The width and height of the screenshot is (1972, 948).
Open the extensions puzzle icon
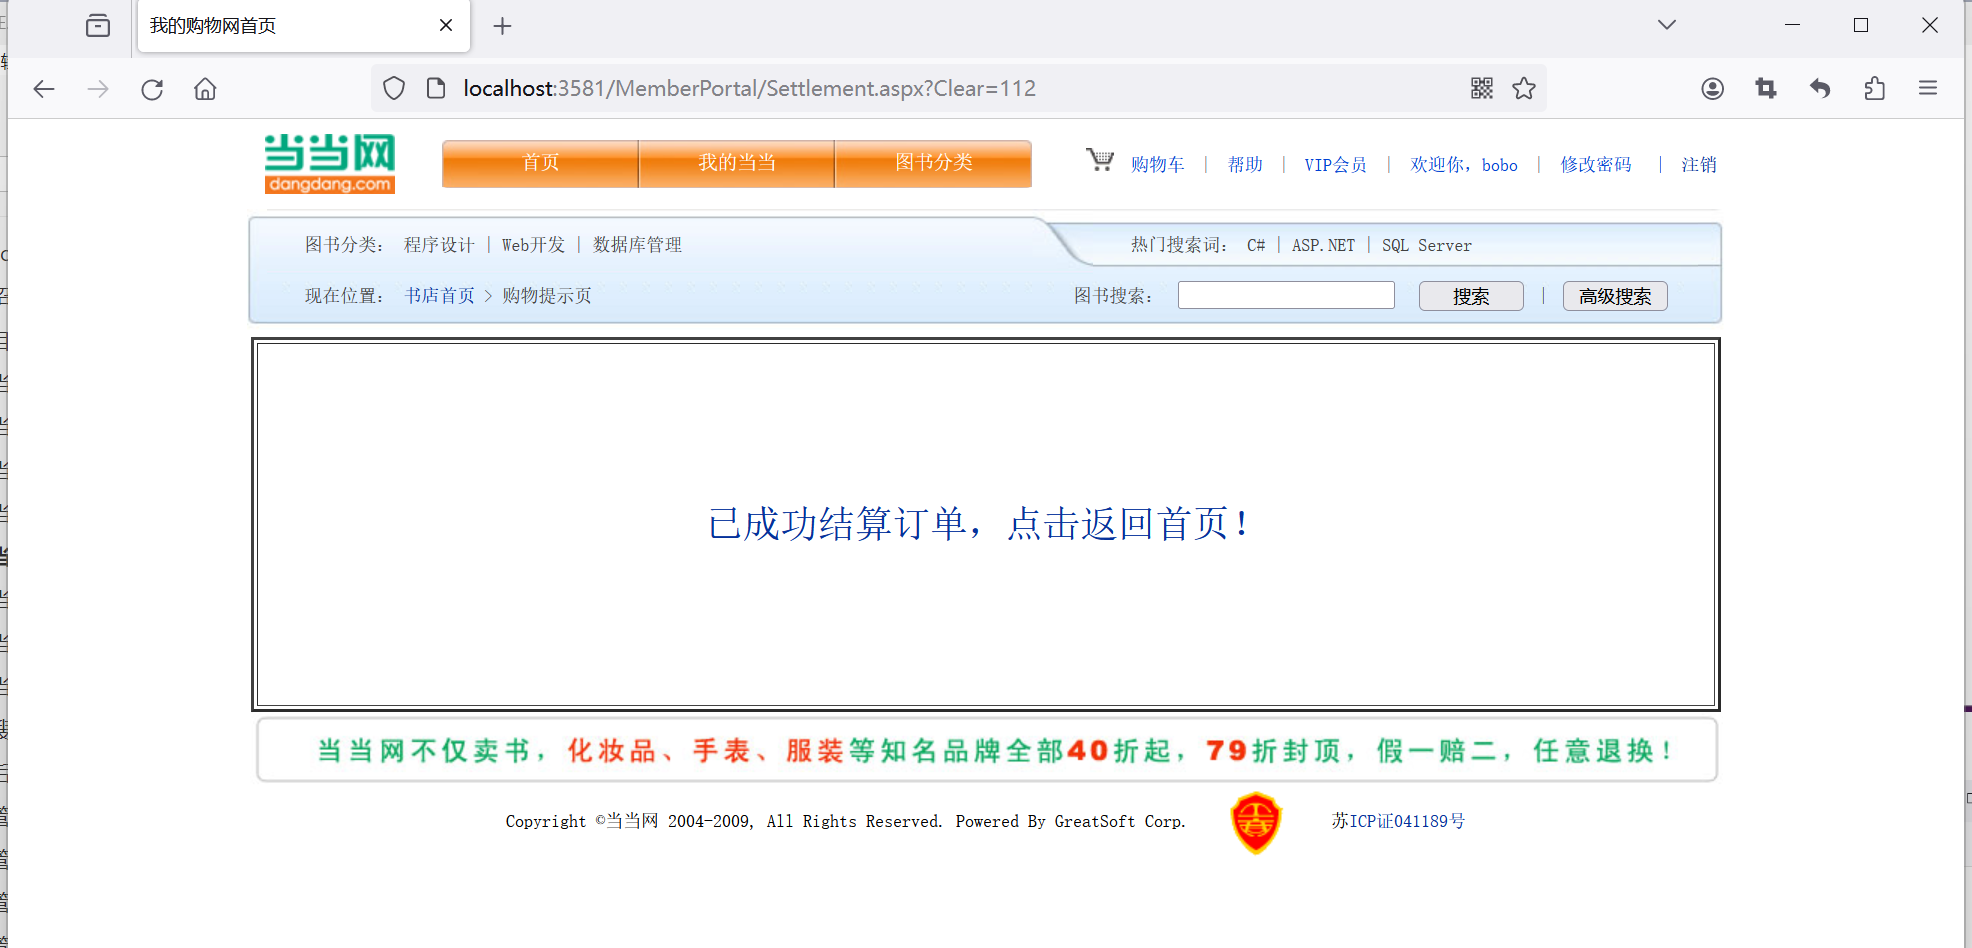coord(1874,88)
